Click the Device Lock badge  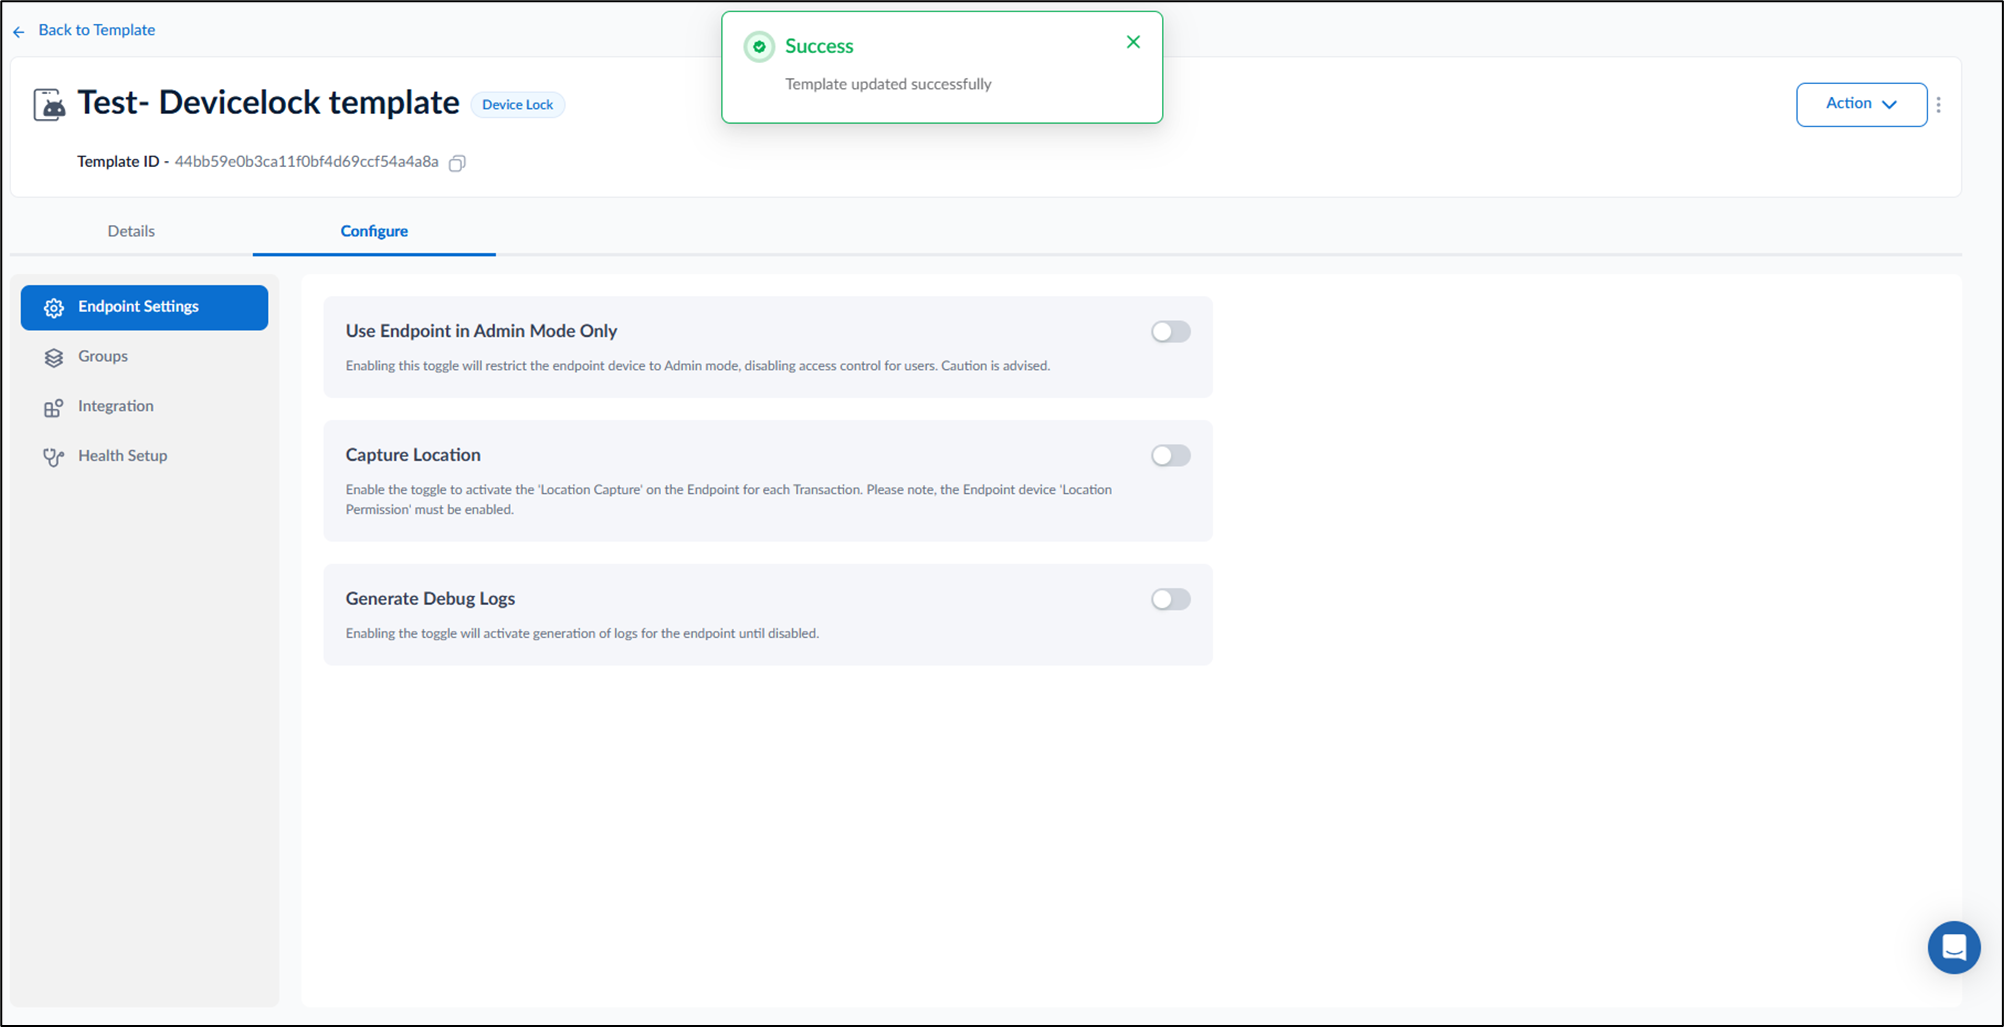pyautogui.click(x=517, y=105)
